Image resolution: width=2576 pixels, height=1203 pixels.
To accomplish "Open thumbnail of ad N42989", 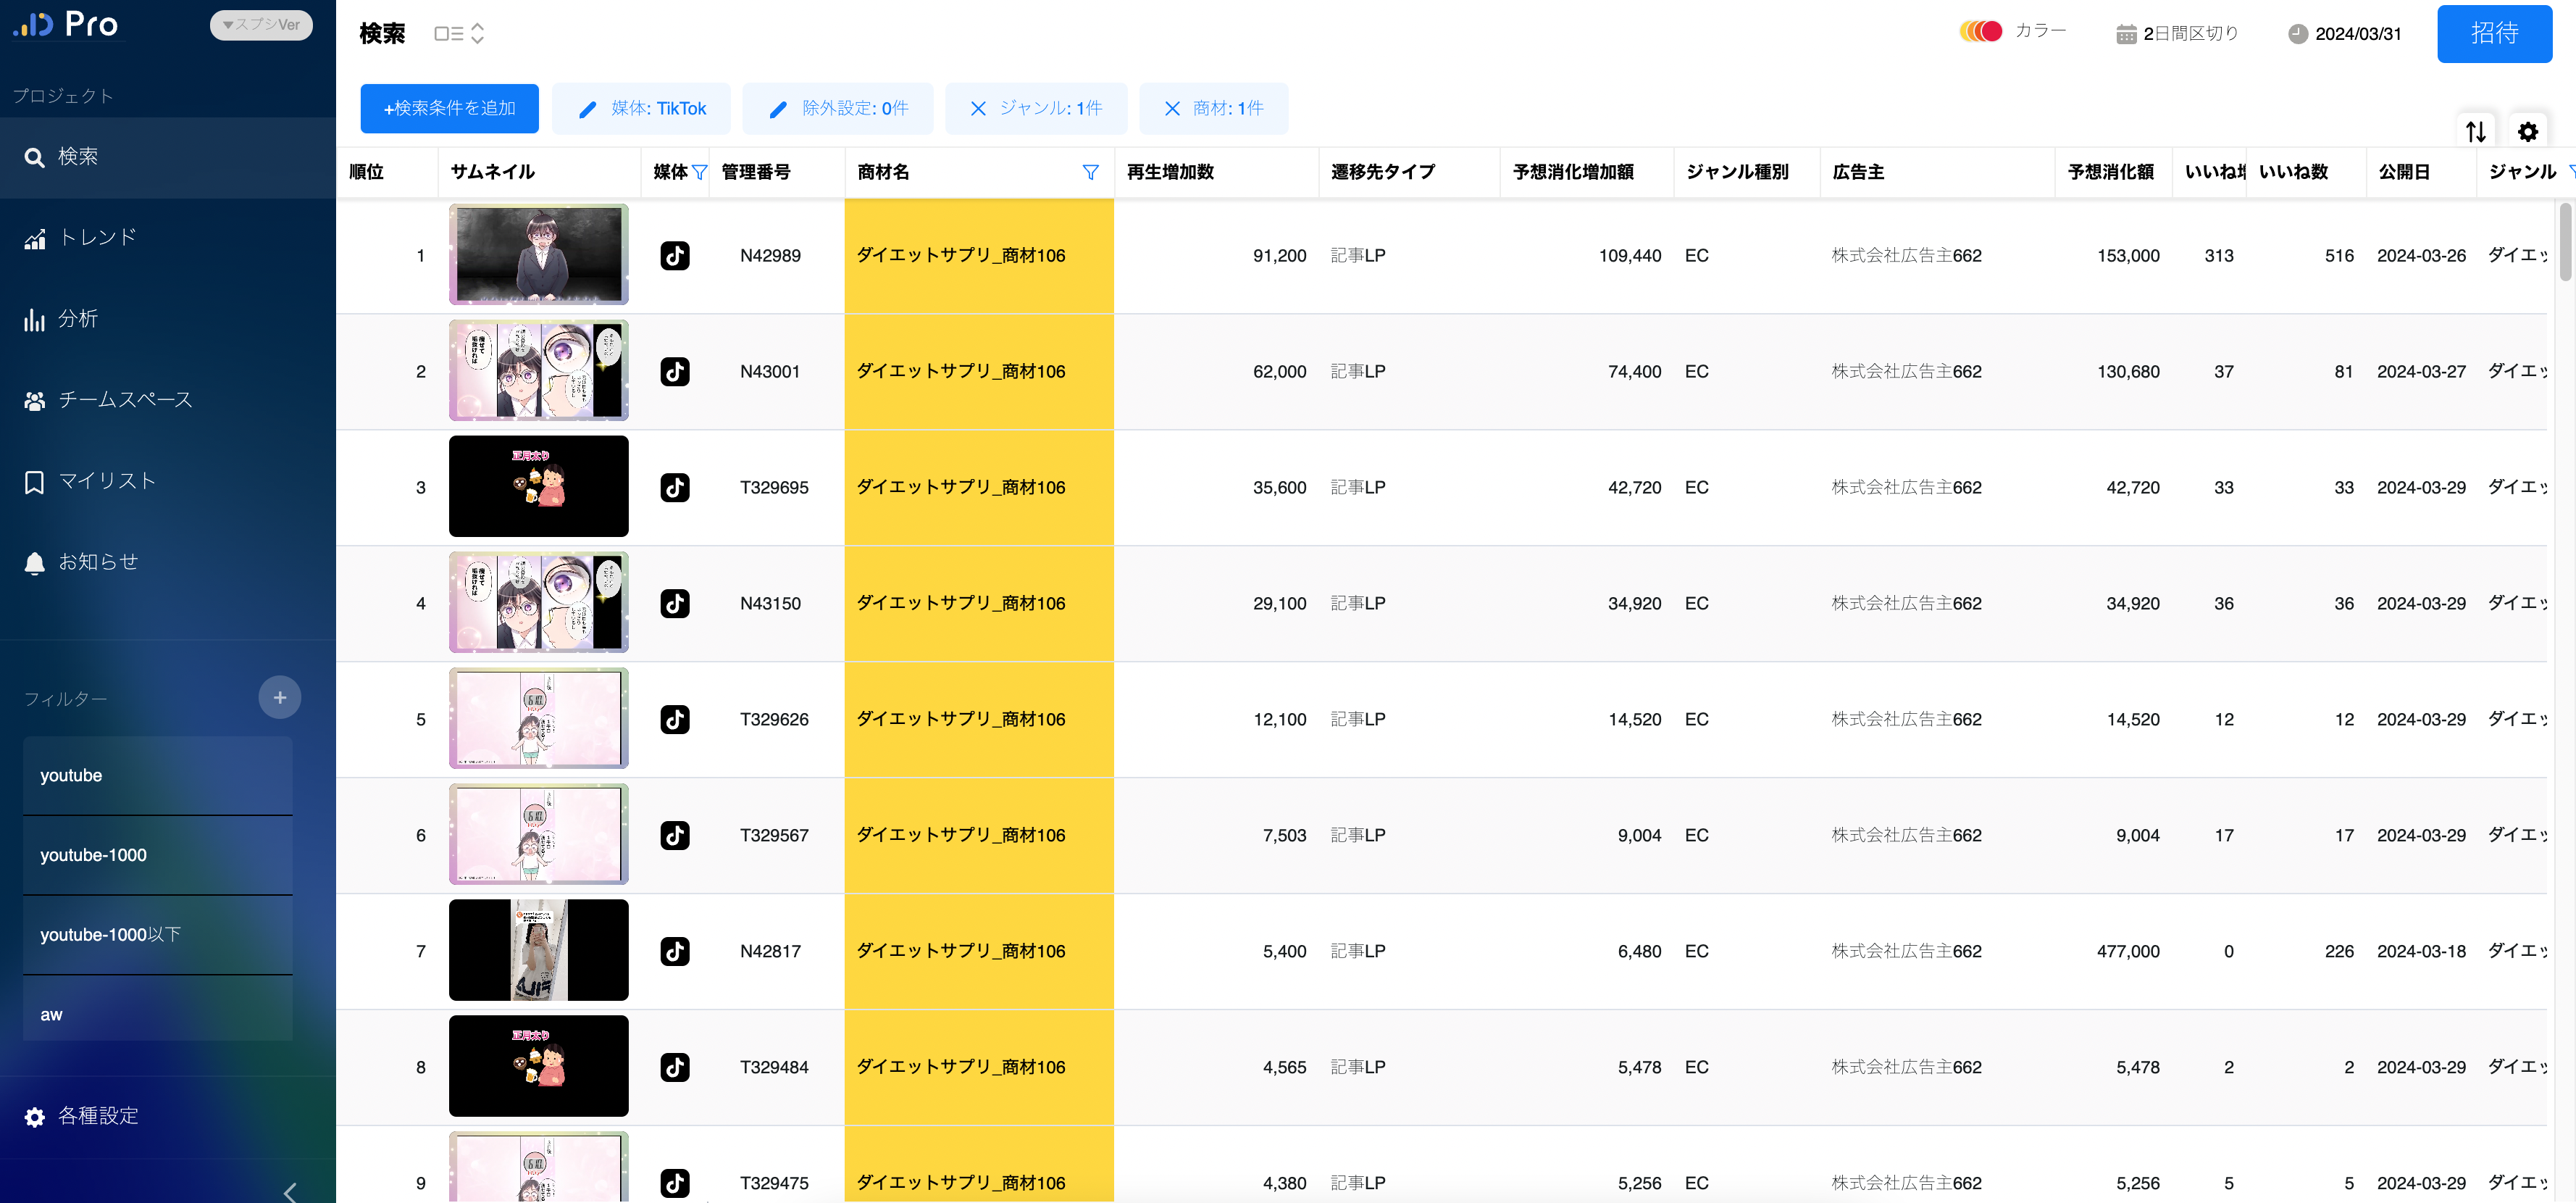I will [x=538, y=255].
